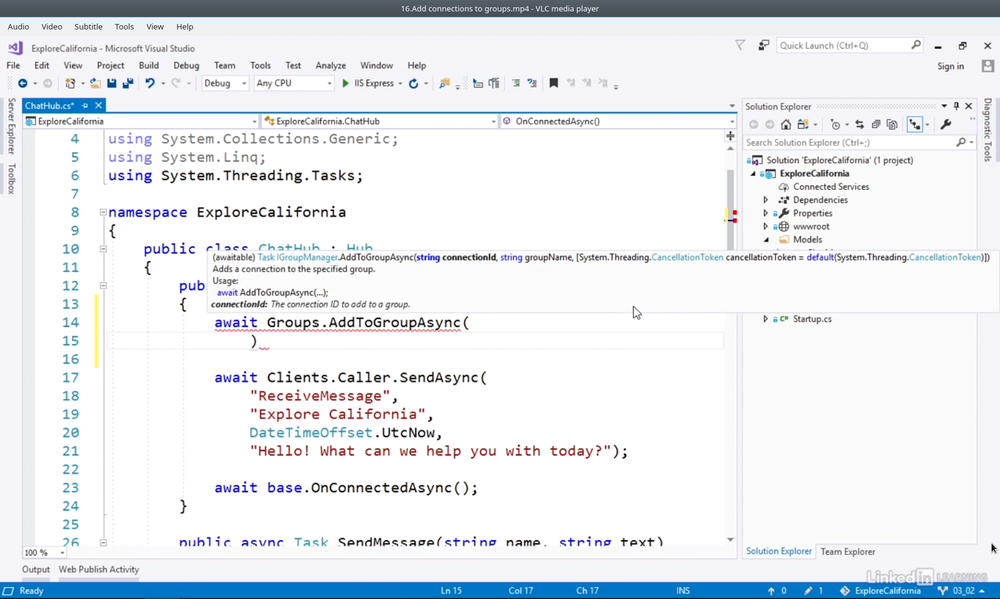Expand the Properties node
The height and width of the screenshot is (599, 1000).
(x=766, y=213)
